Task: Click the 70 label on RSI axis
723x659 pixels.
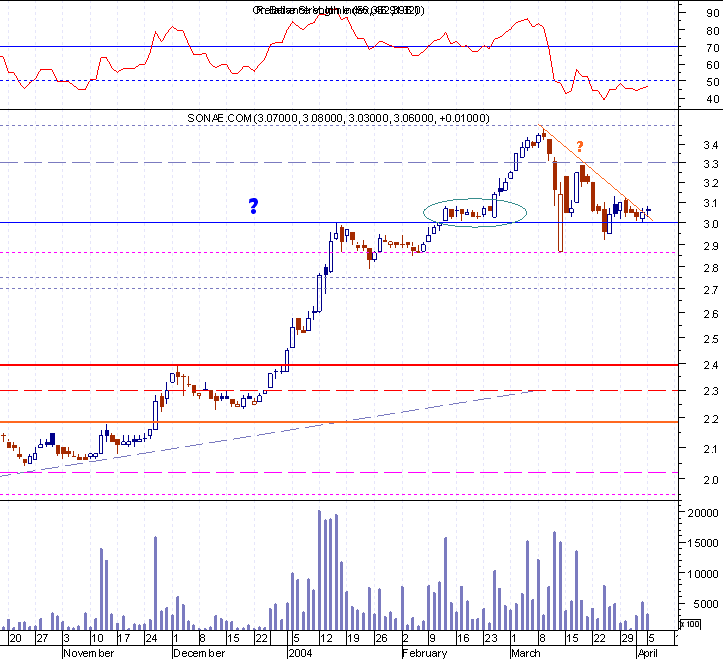Action: [712, 48]
